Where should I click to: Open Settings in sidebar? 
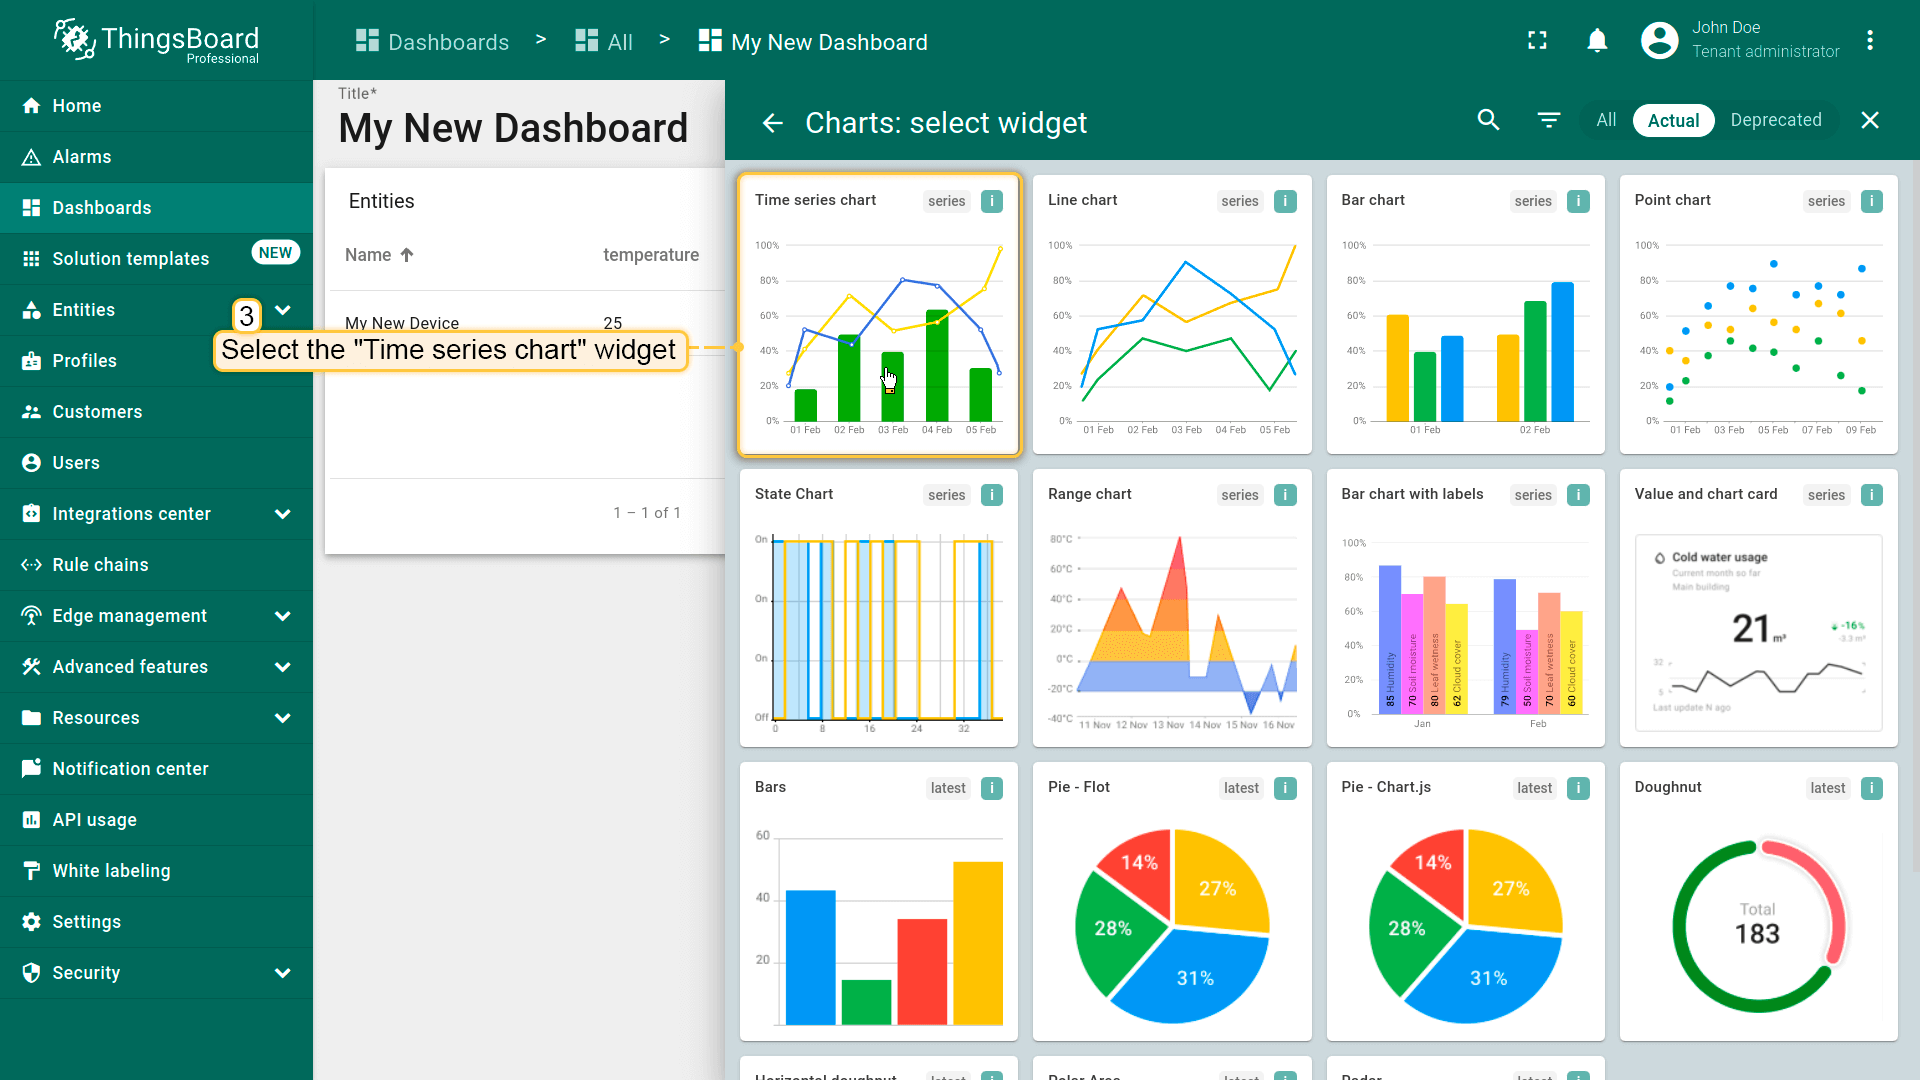coord(156,922)
